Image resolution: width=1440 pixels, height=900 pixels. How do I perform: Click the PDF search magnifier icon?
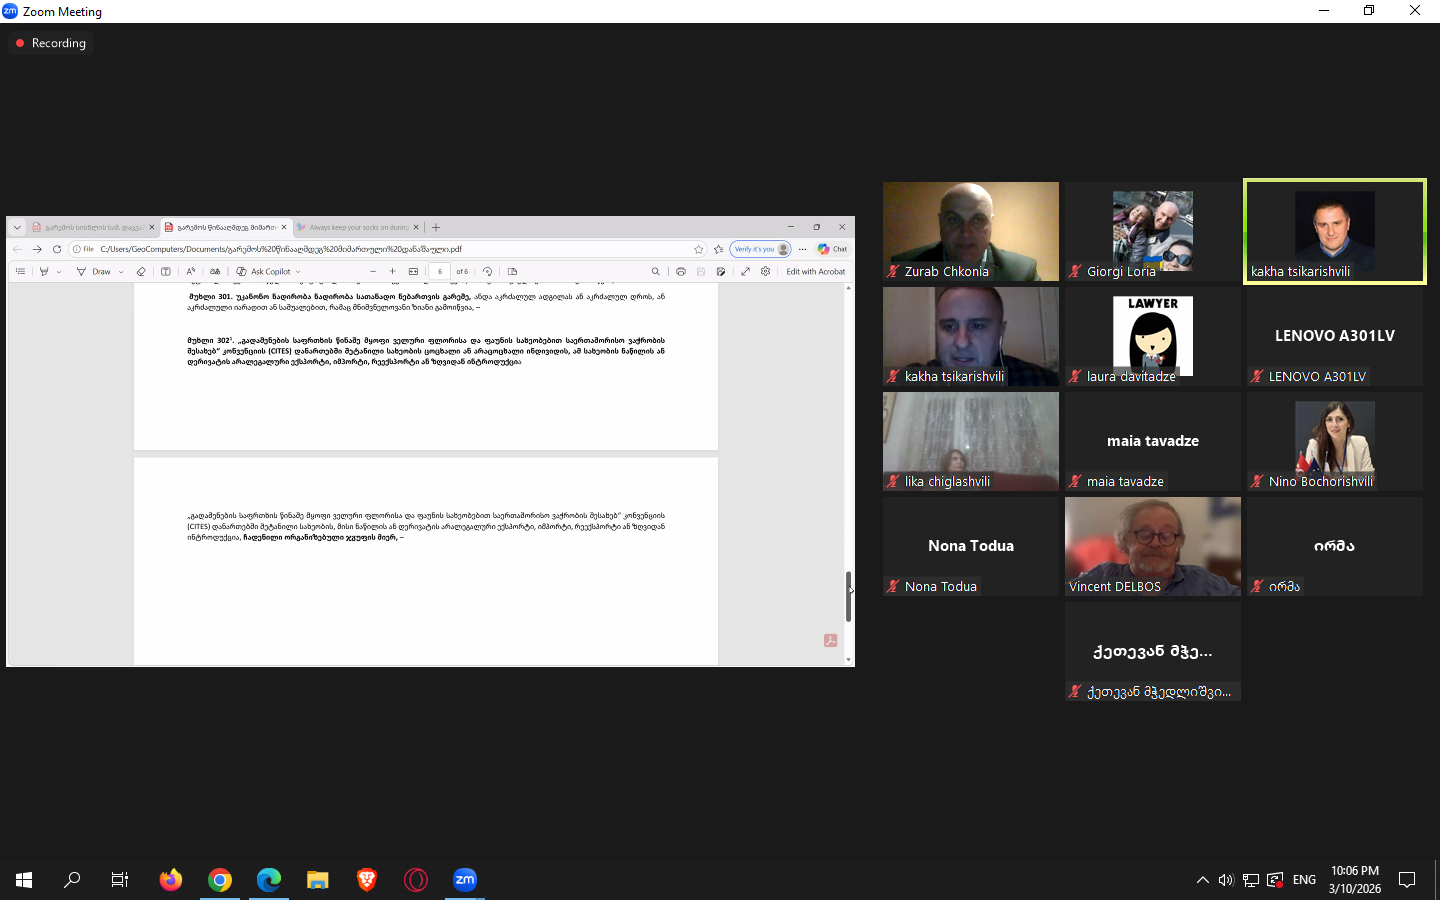click(656, 271)
